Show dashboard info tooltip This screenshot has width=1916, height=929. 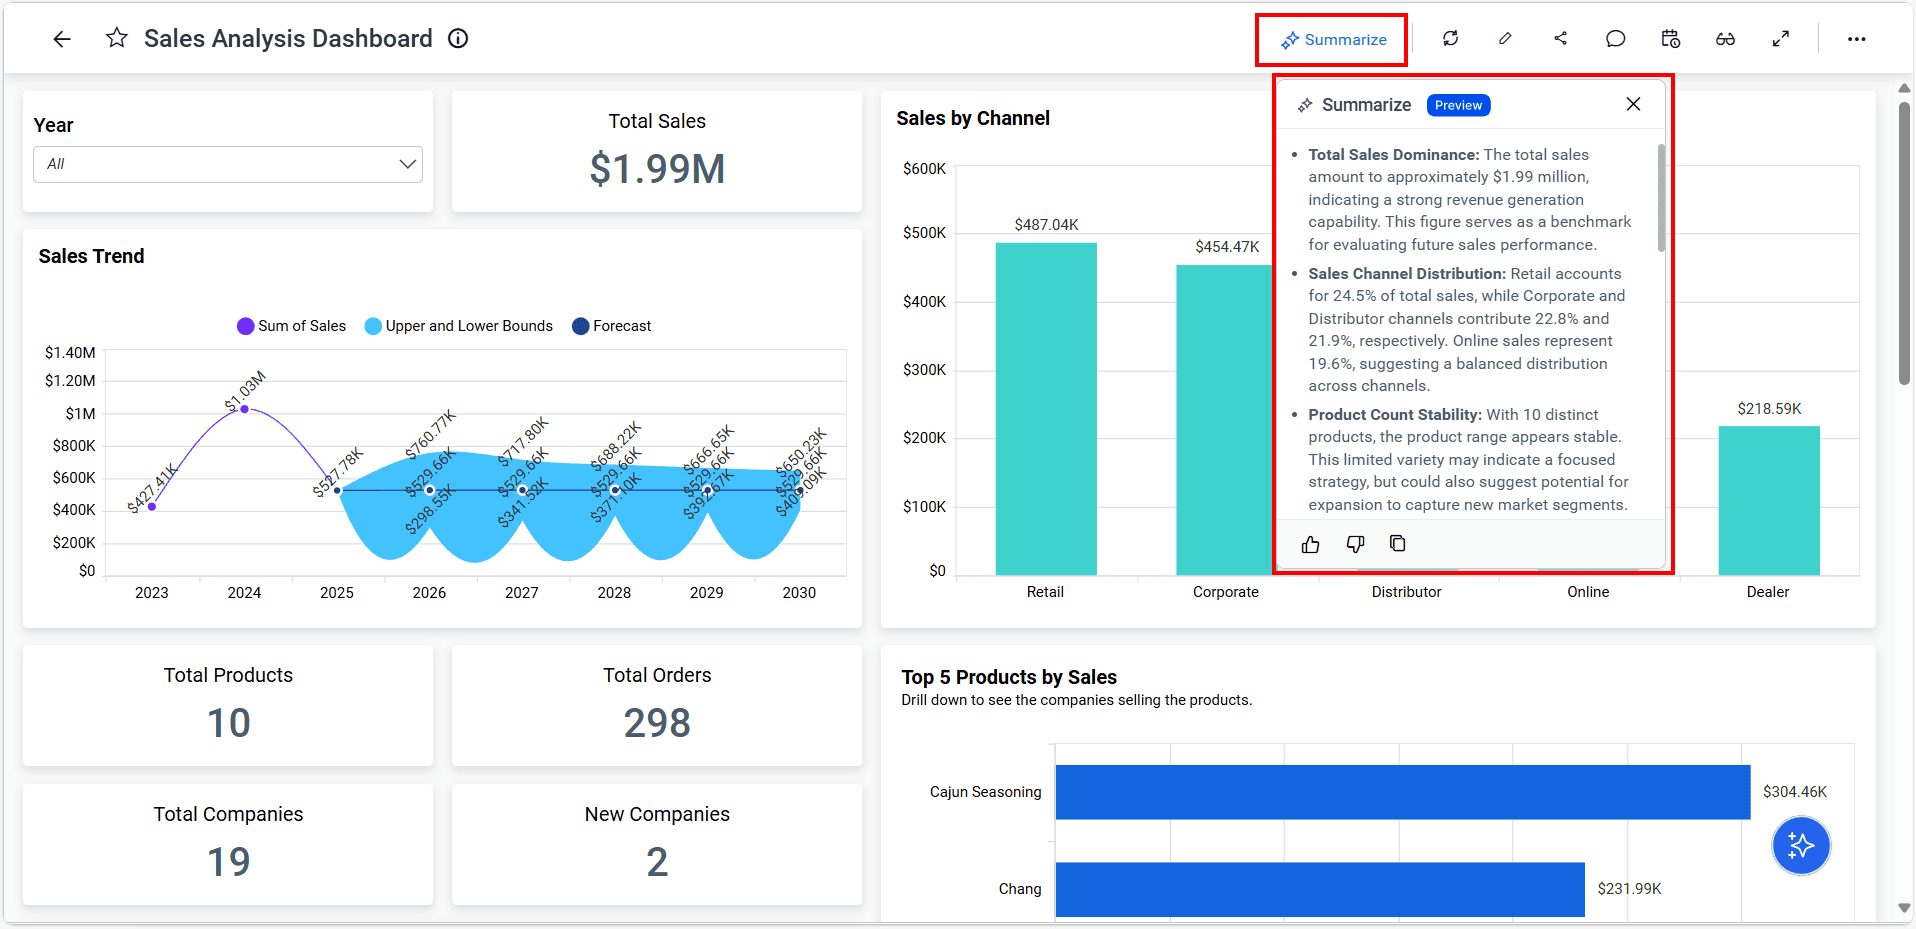tap(457, 38)
